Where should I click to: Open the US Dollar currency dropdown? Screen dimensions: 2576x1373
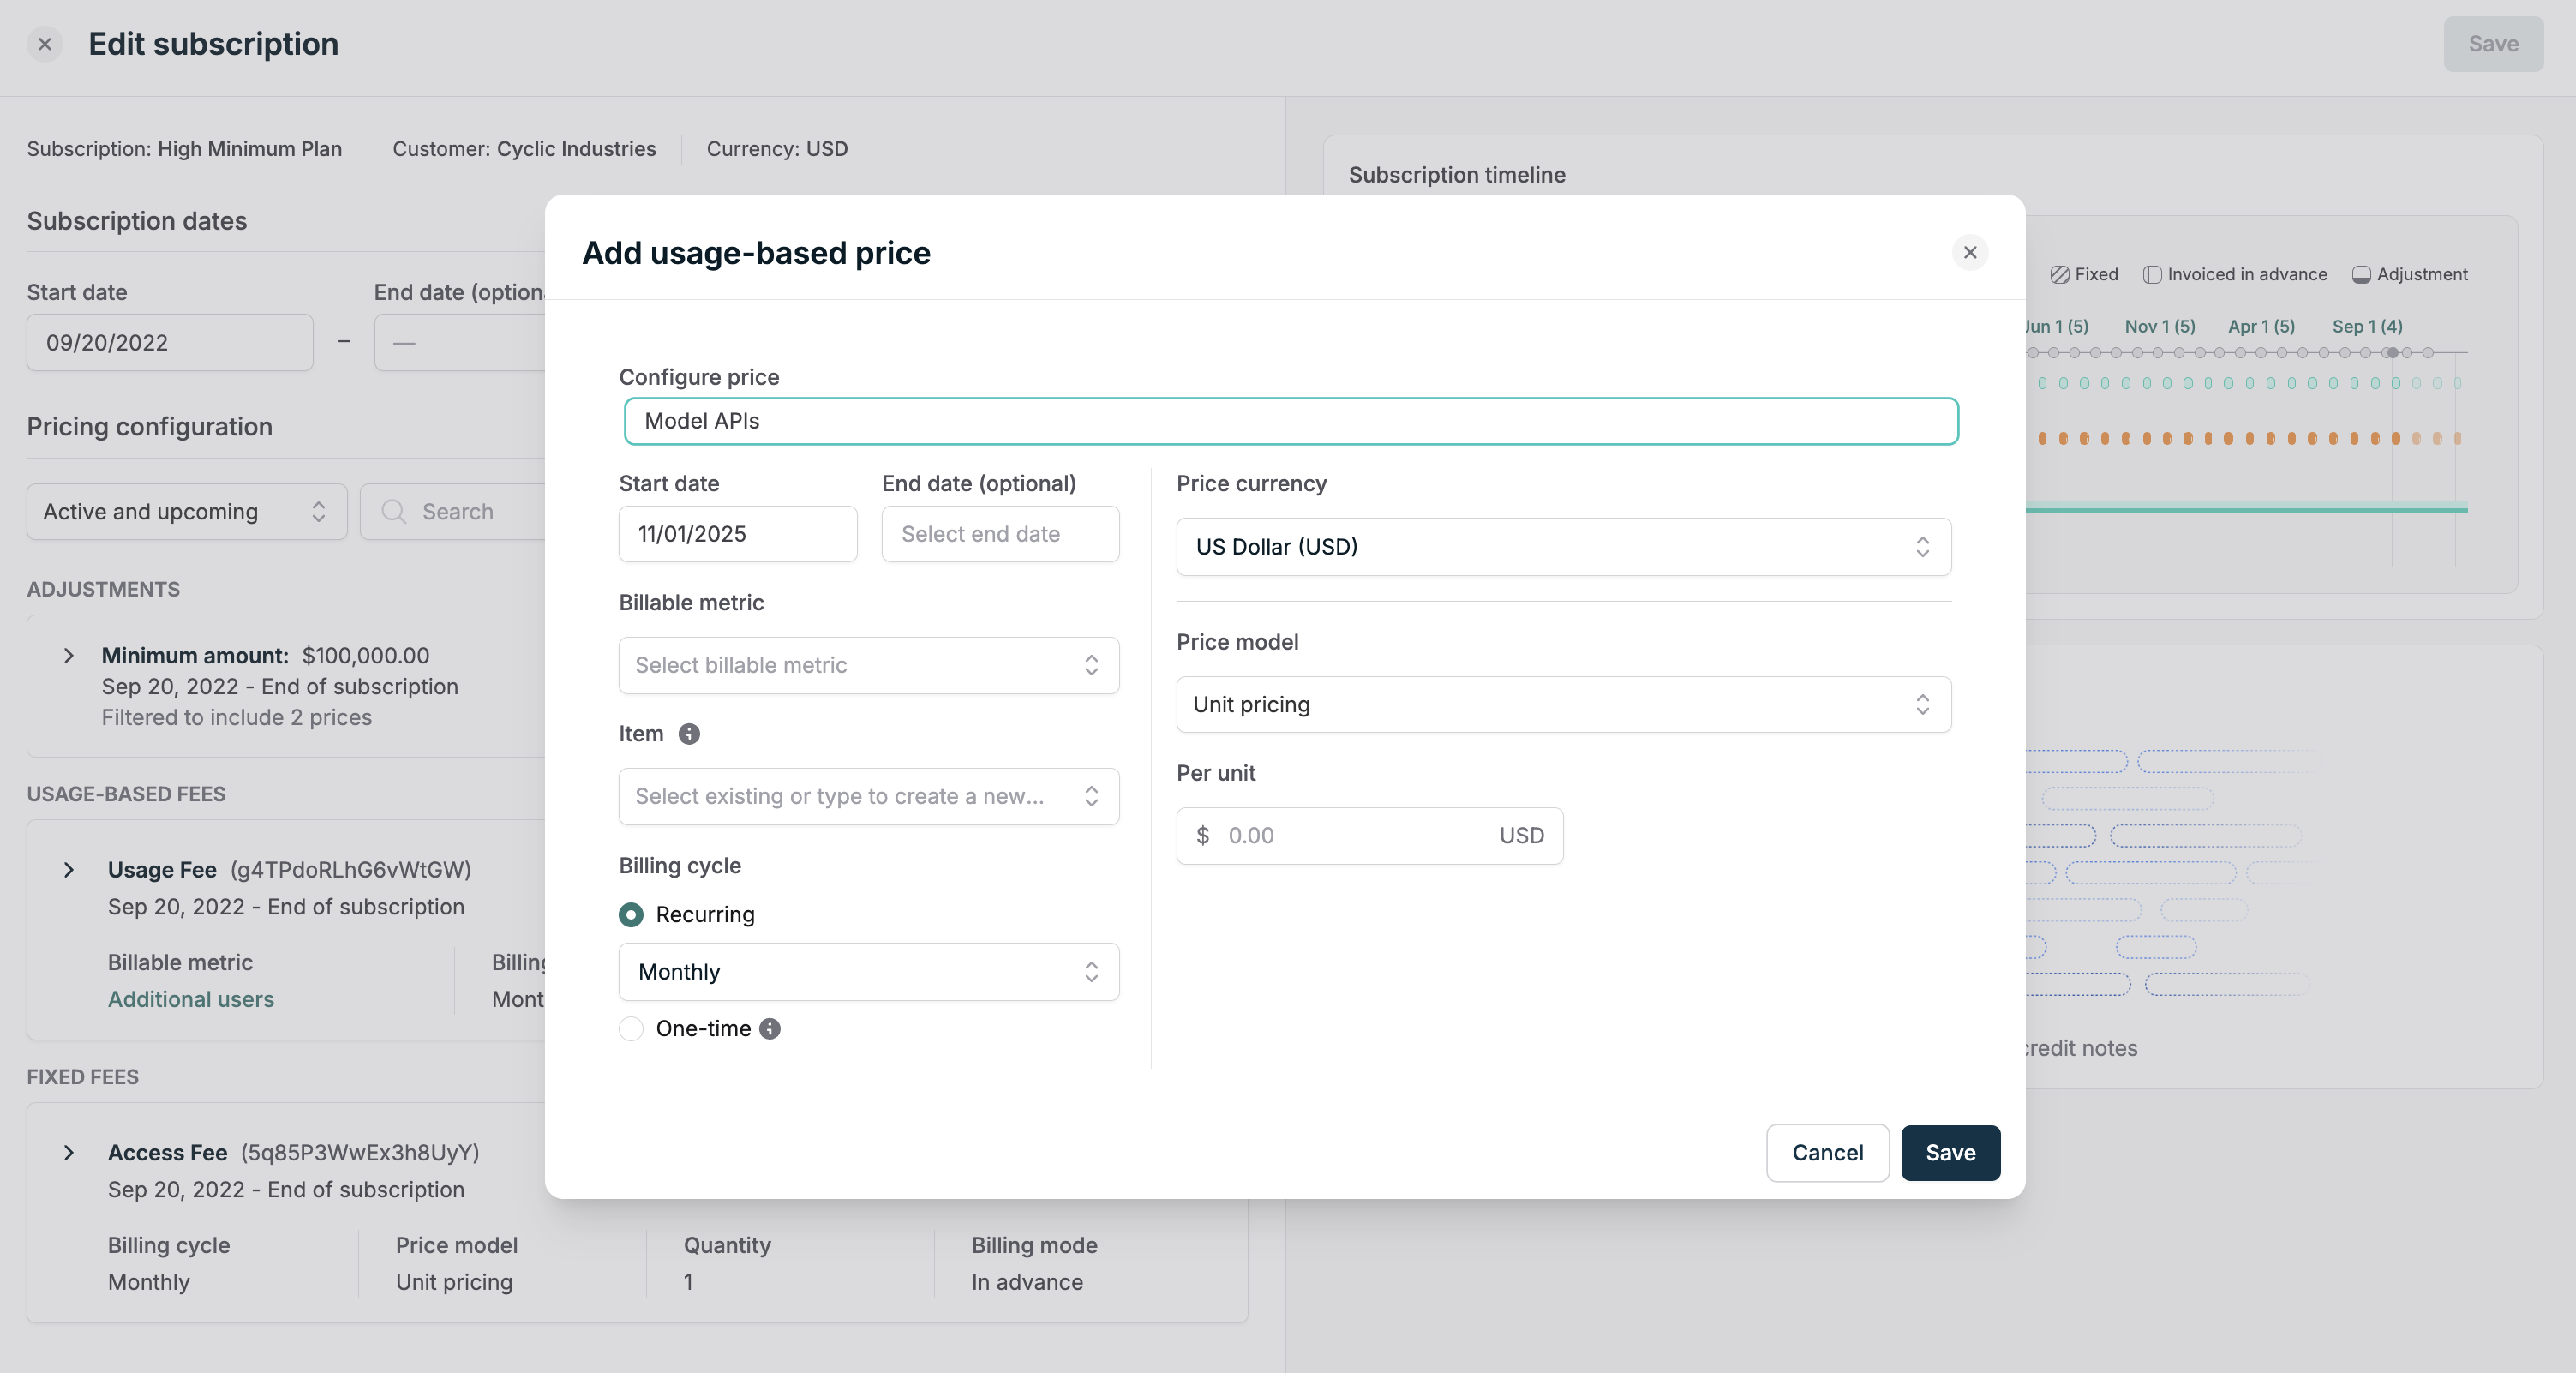click(1563, 546)
